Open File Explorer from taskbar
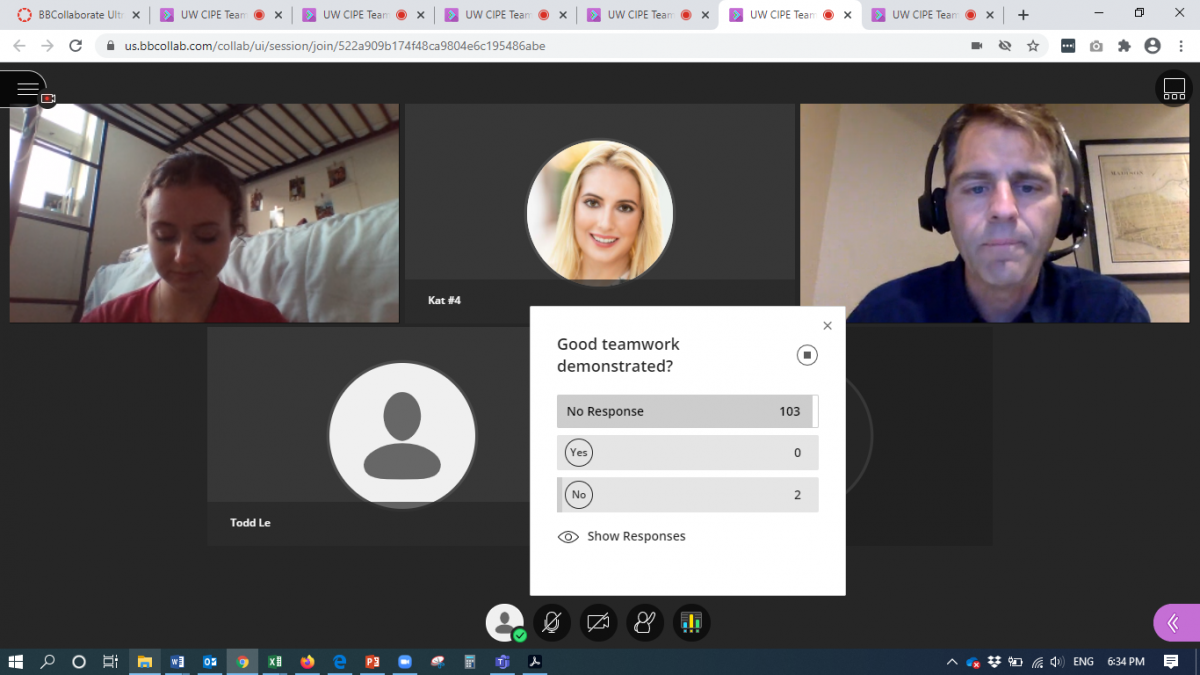This screenshot has height=675, width=1200. tap(144, 662)
